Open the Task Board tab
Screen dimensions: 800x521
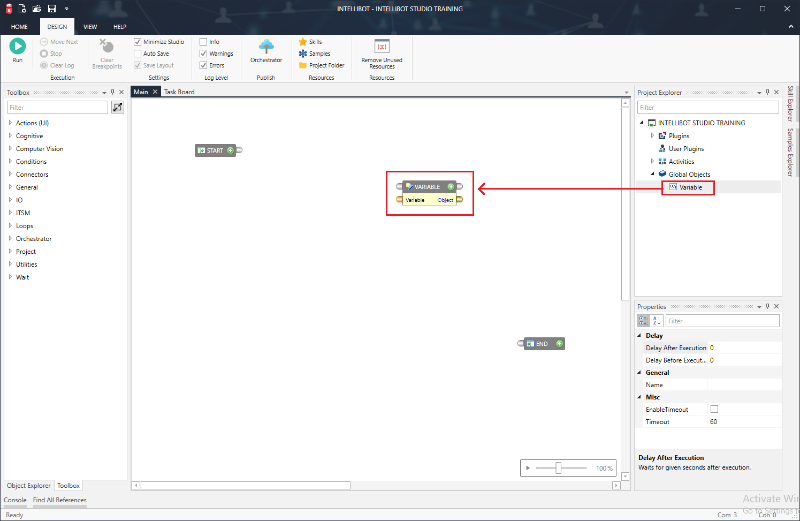[179, 92]
